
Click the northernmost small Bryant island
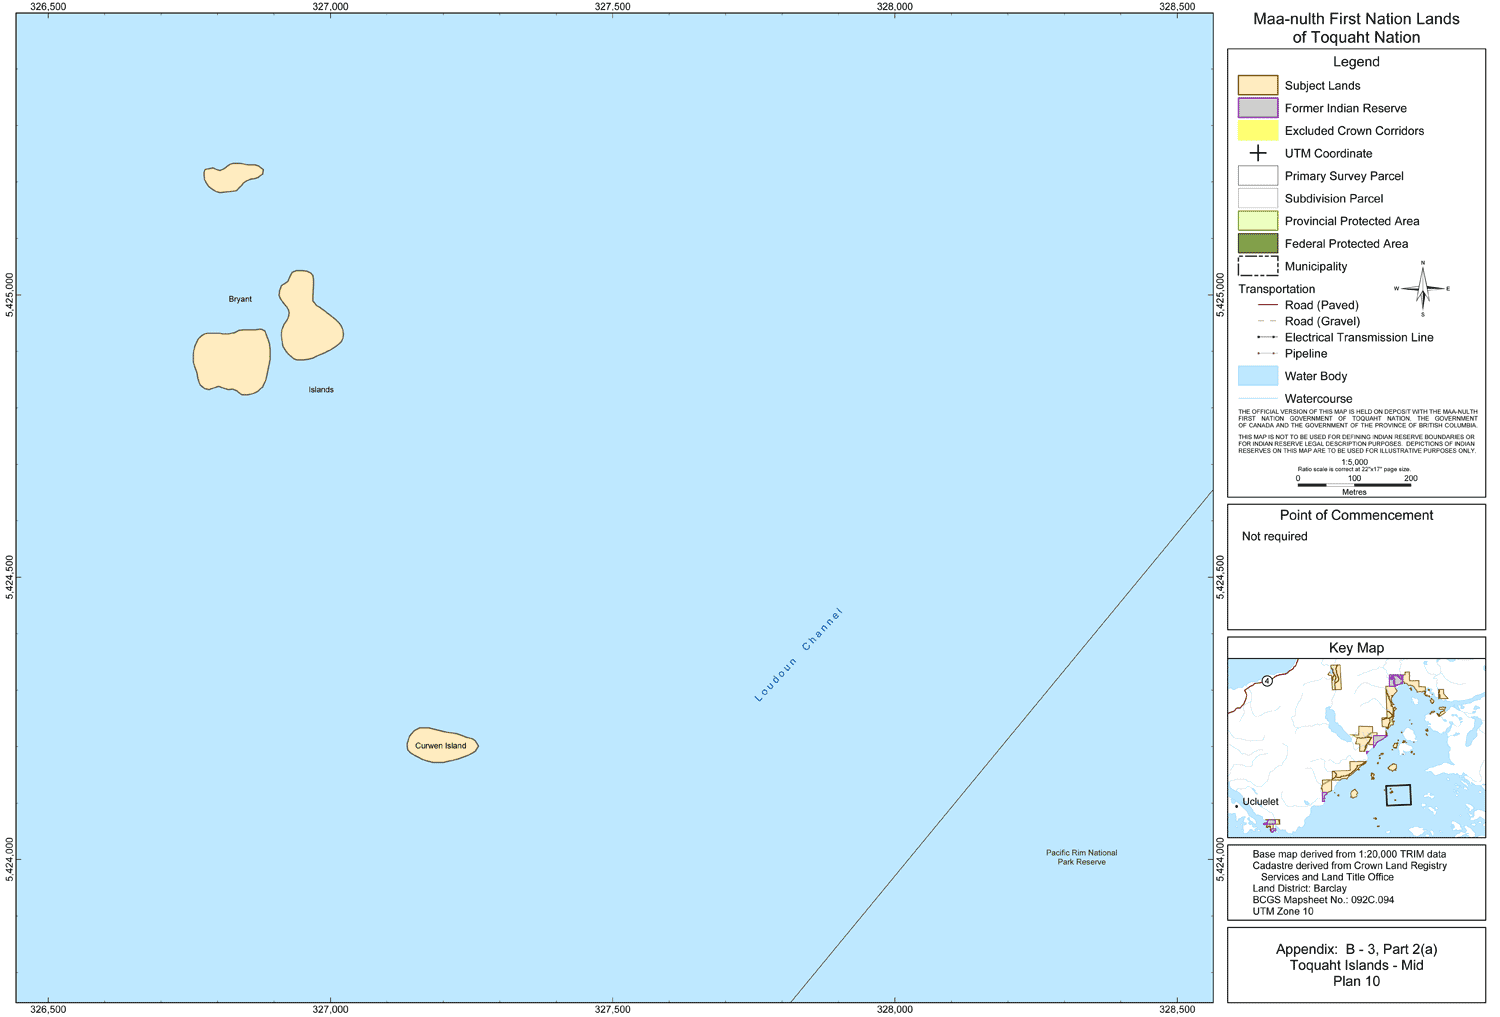233,177
